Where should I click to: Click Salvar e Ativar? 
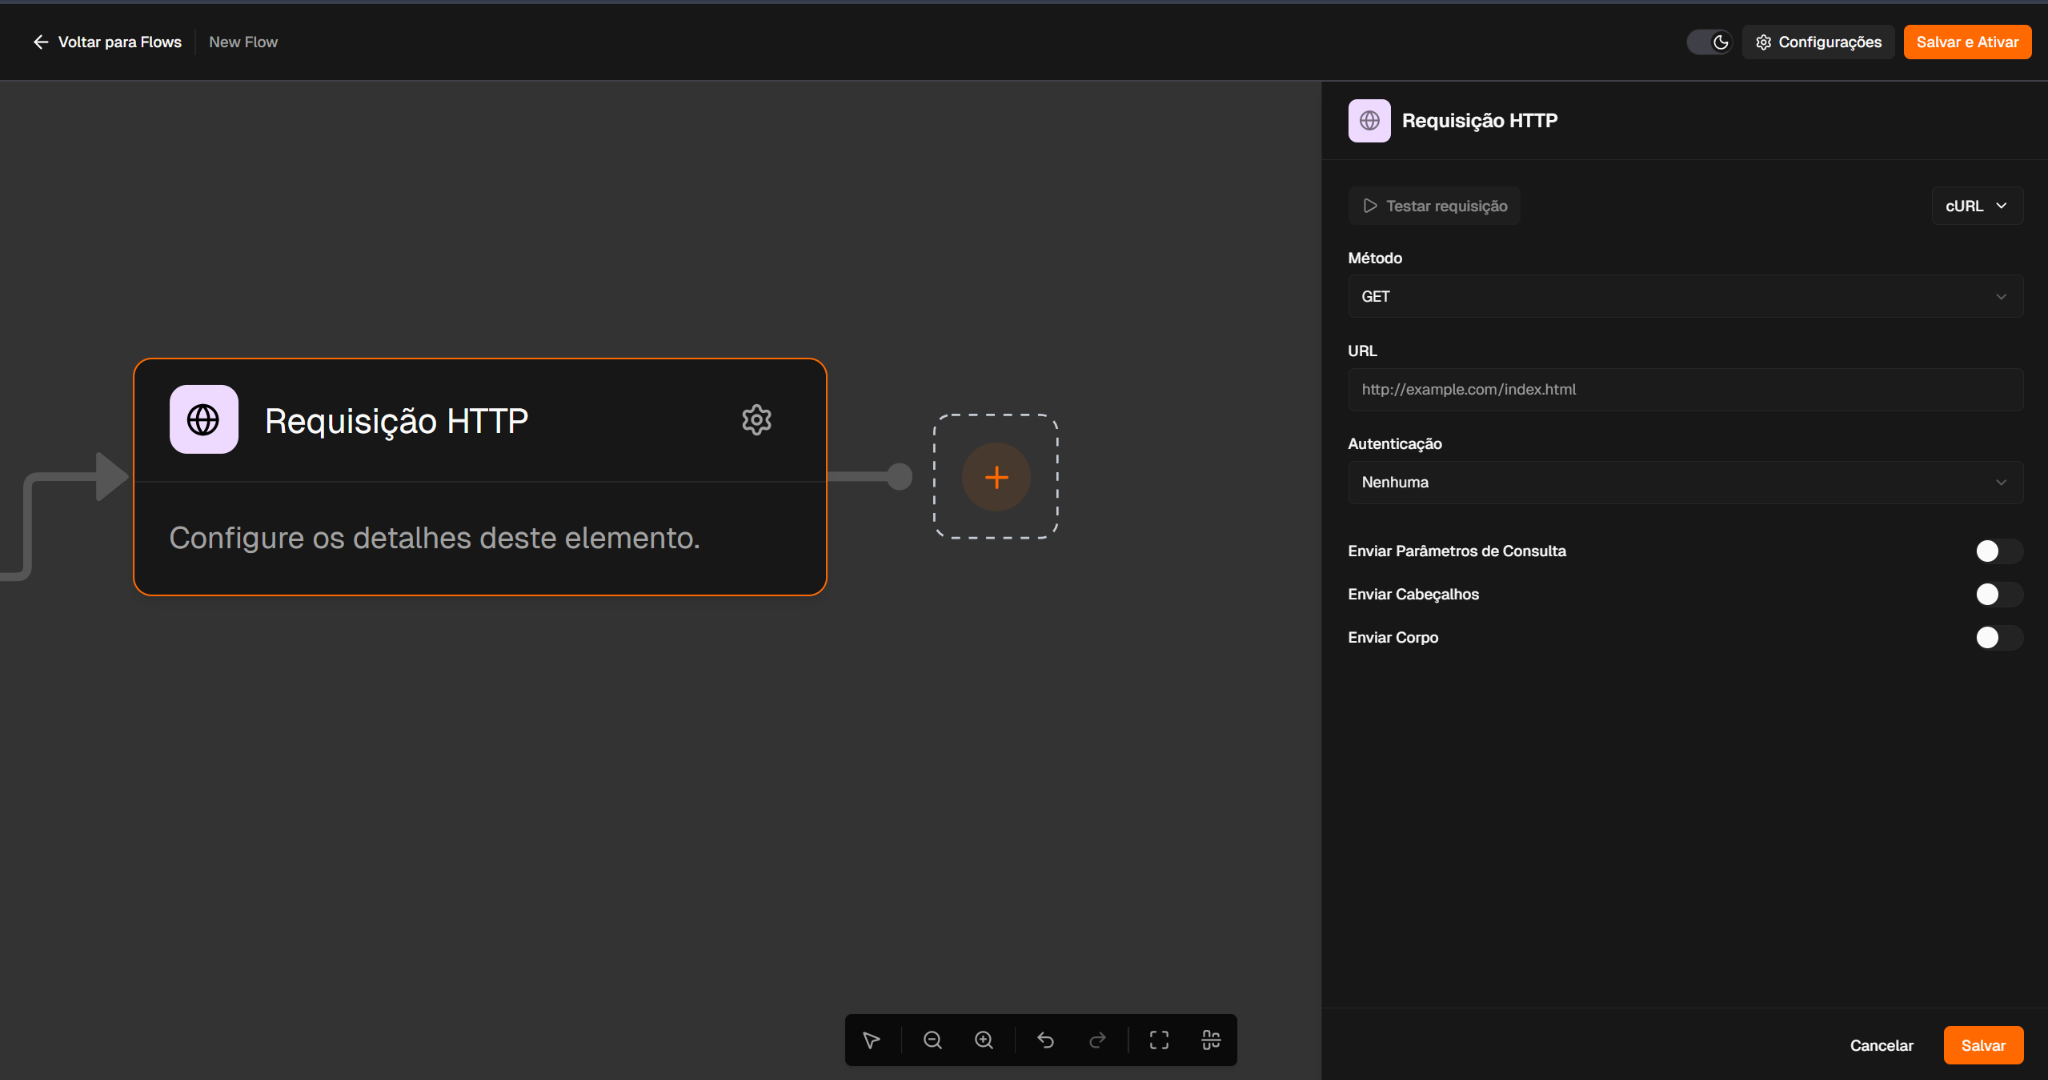coord(1967,42)
